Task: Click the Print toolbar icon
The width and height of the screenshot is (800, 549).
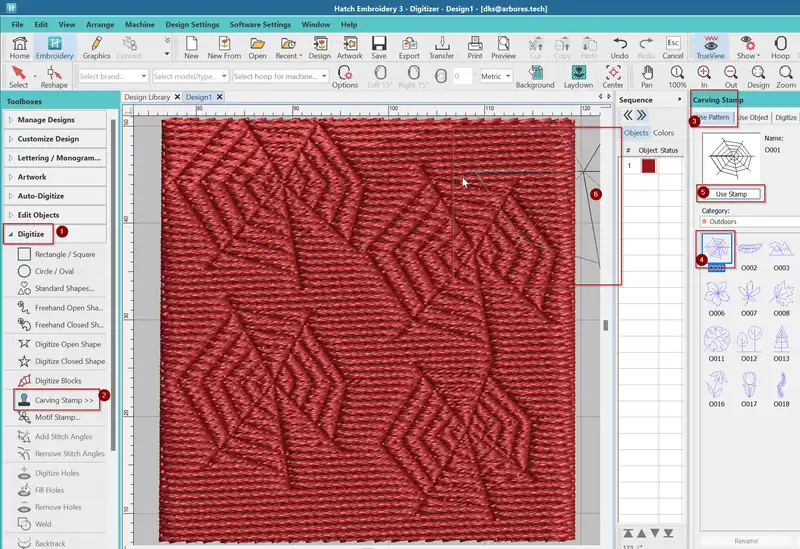Action: (475, 48)
